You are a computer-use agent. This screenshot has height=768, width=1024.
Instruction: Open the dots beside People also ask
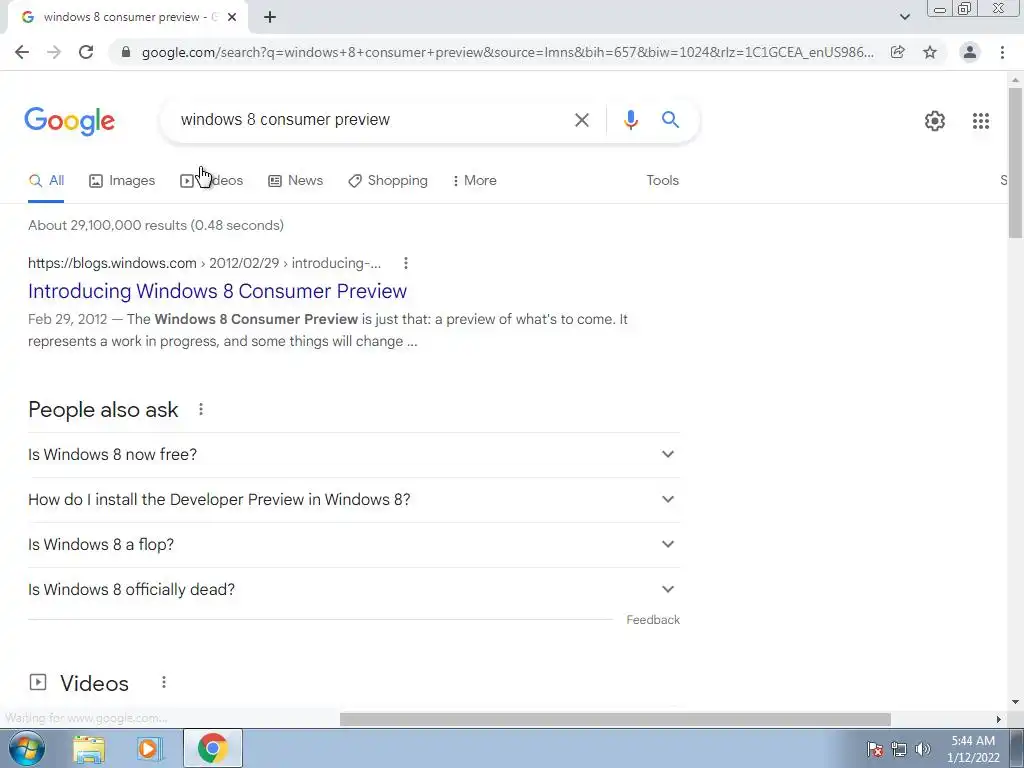pyautogui.click(x=201, y=409)
